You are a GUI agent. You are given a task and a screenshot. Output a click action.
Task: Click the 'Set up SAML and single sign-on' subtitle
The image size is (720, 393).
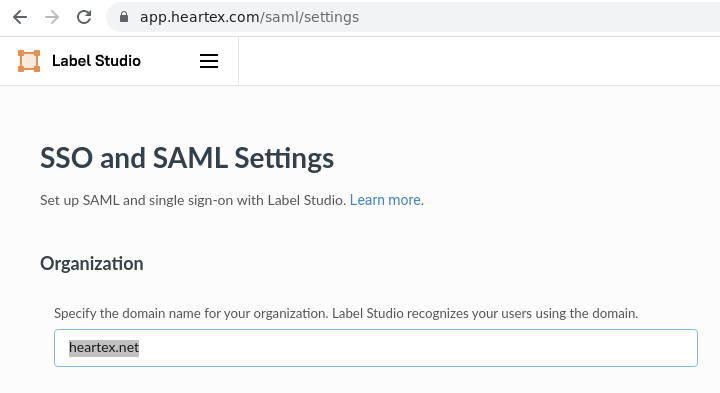tap(193, 200)
